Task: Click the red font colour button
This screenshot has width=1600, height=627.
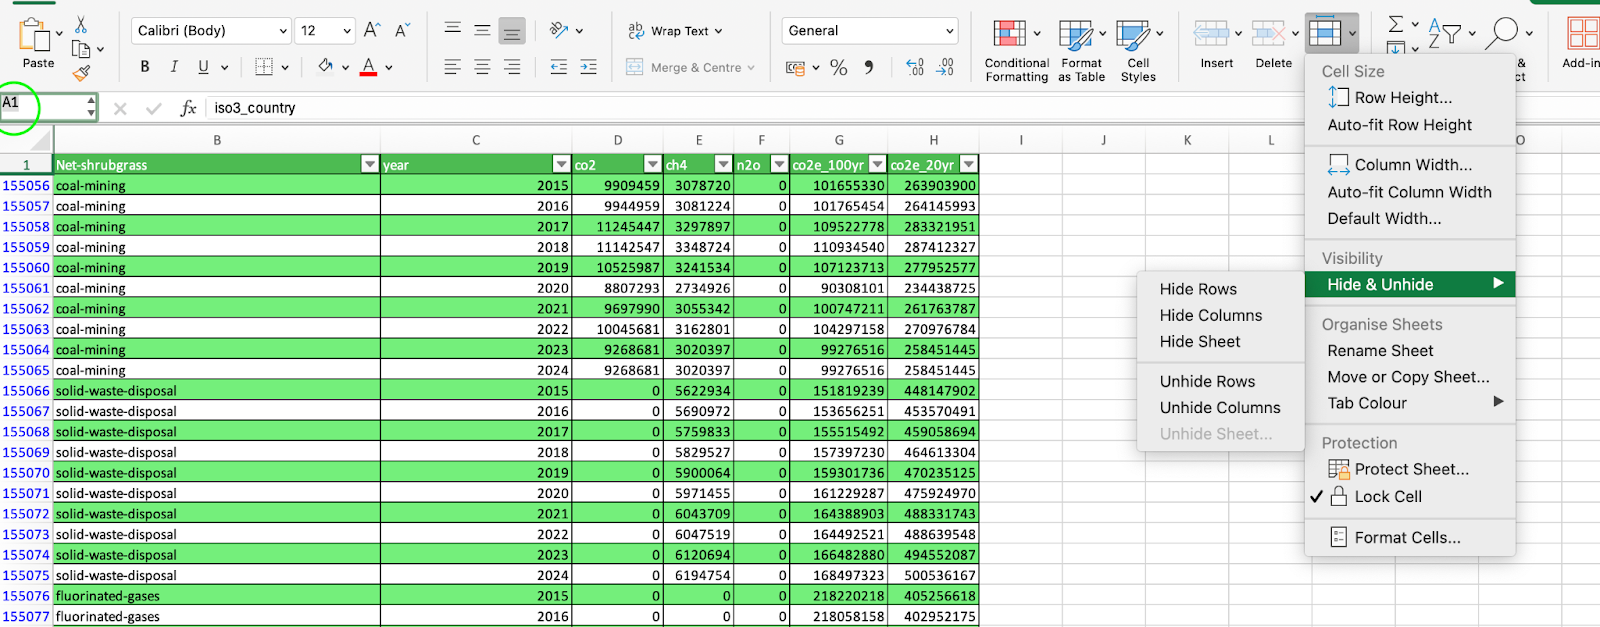Action: (x=368, y=67)
